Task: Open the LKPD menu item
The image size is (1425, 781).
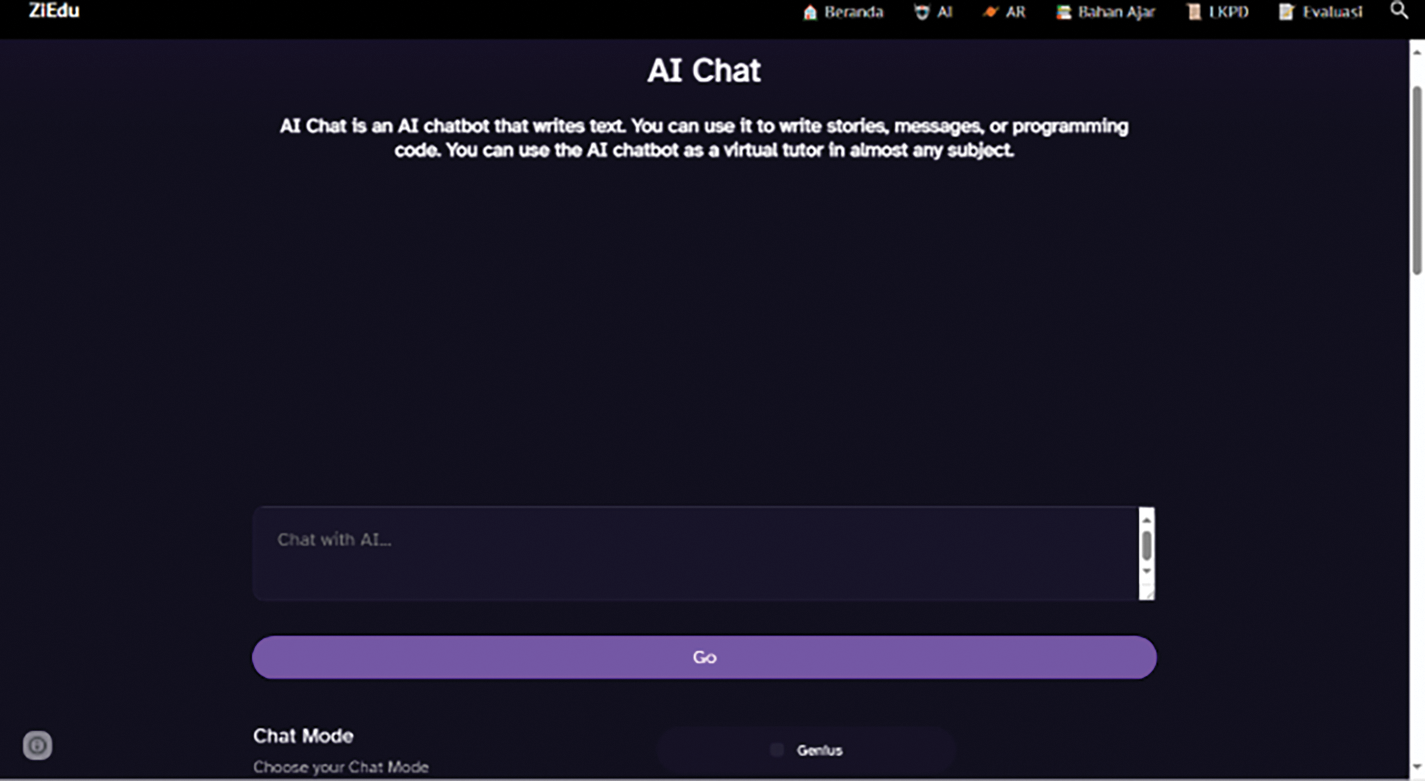Action: click(1217, 12)
